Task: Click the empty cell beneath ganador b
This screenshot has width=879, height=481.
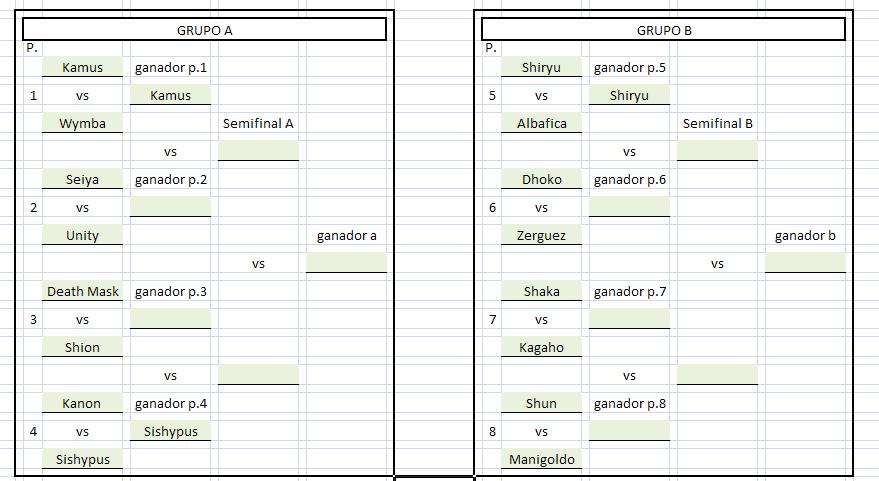Action: (805, 264)
